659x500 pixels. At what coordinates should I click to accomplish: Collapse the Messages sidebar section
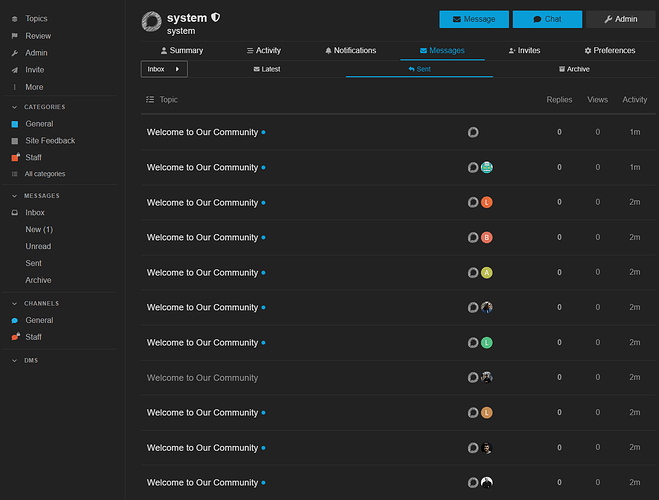pos(36,196)
